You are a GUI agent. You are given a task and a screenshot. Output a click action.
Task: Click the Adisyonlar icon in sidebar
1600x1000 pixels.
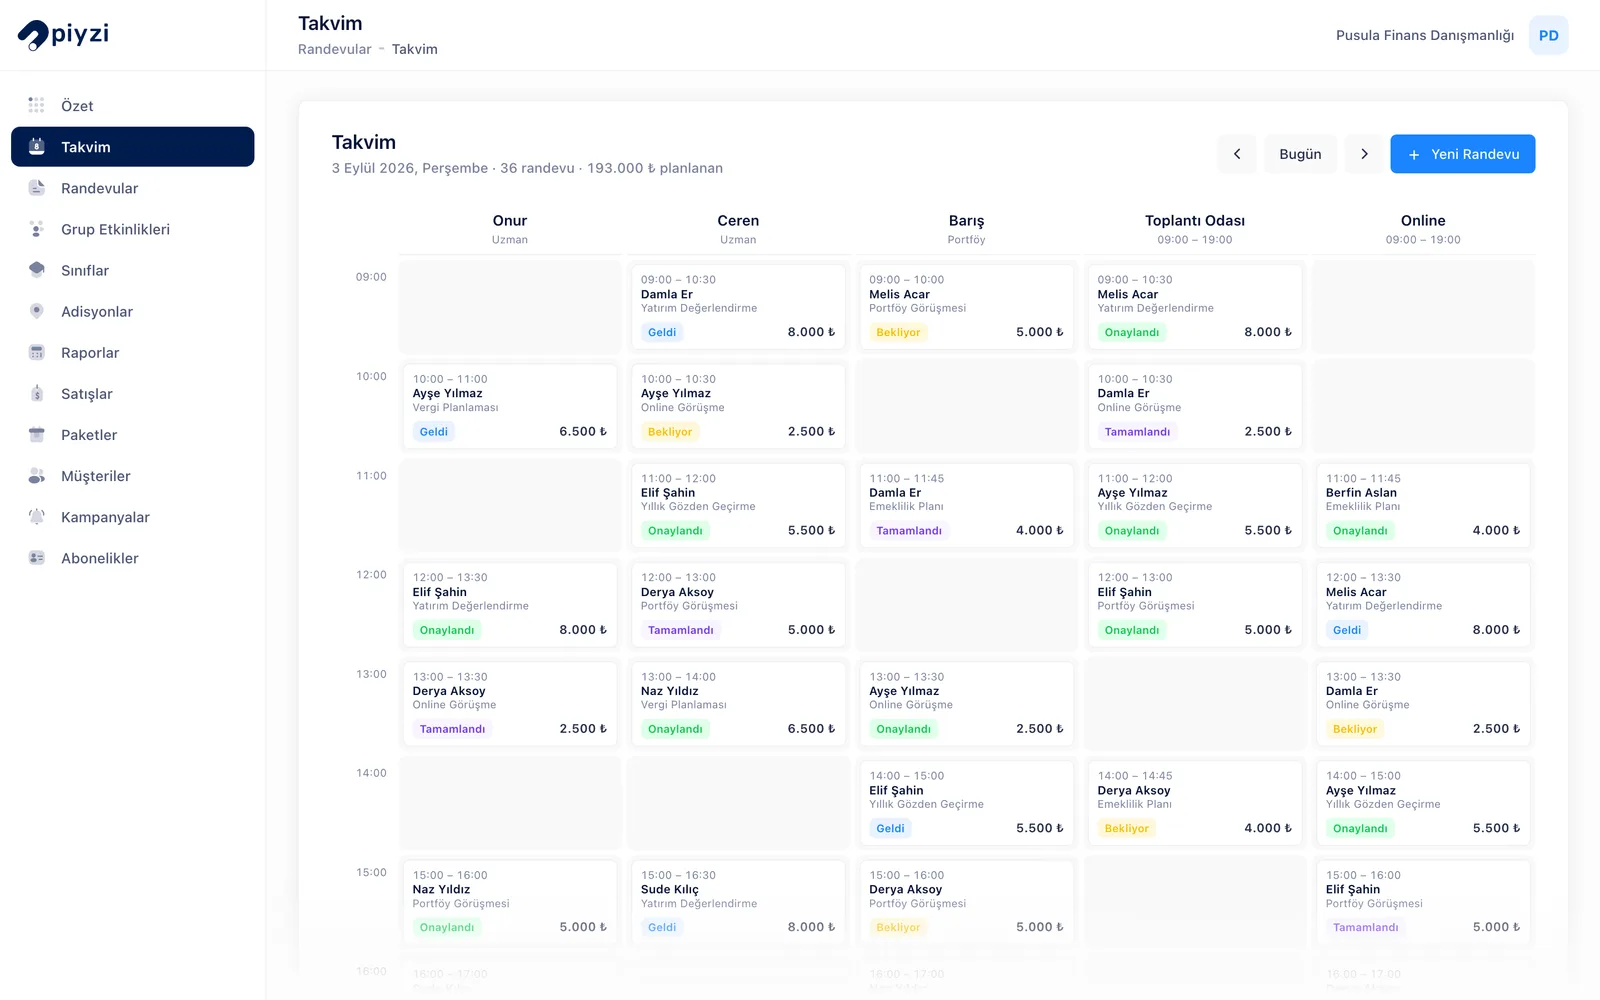coord(37,311)
